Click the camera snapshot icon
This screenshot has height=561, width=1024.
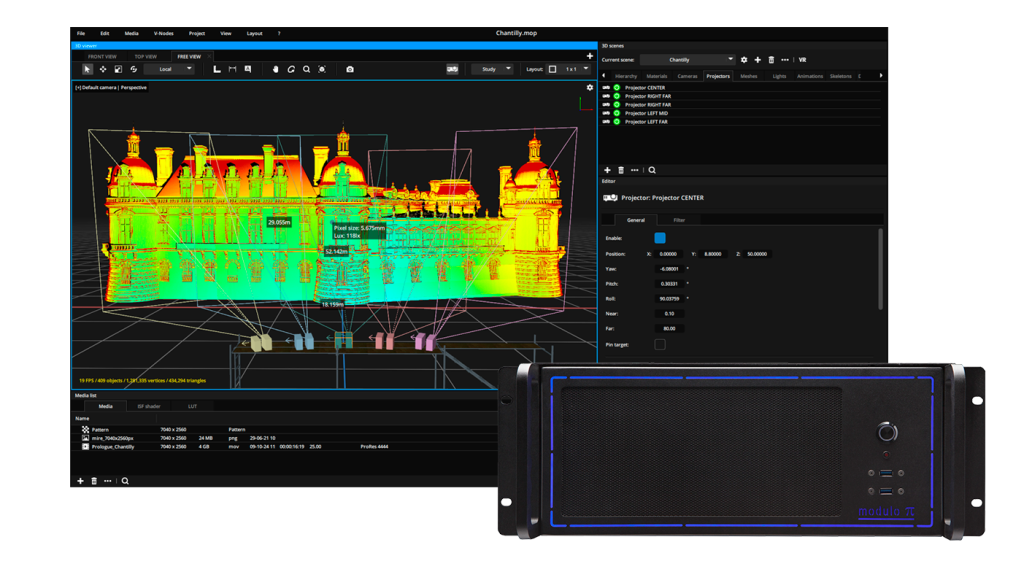tap(350, 69)
